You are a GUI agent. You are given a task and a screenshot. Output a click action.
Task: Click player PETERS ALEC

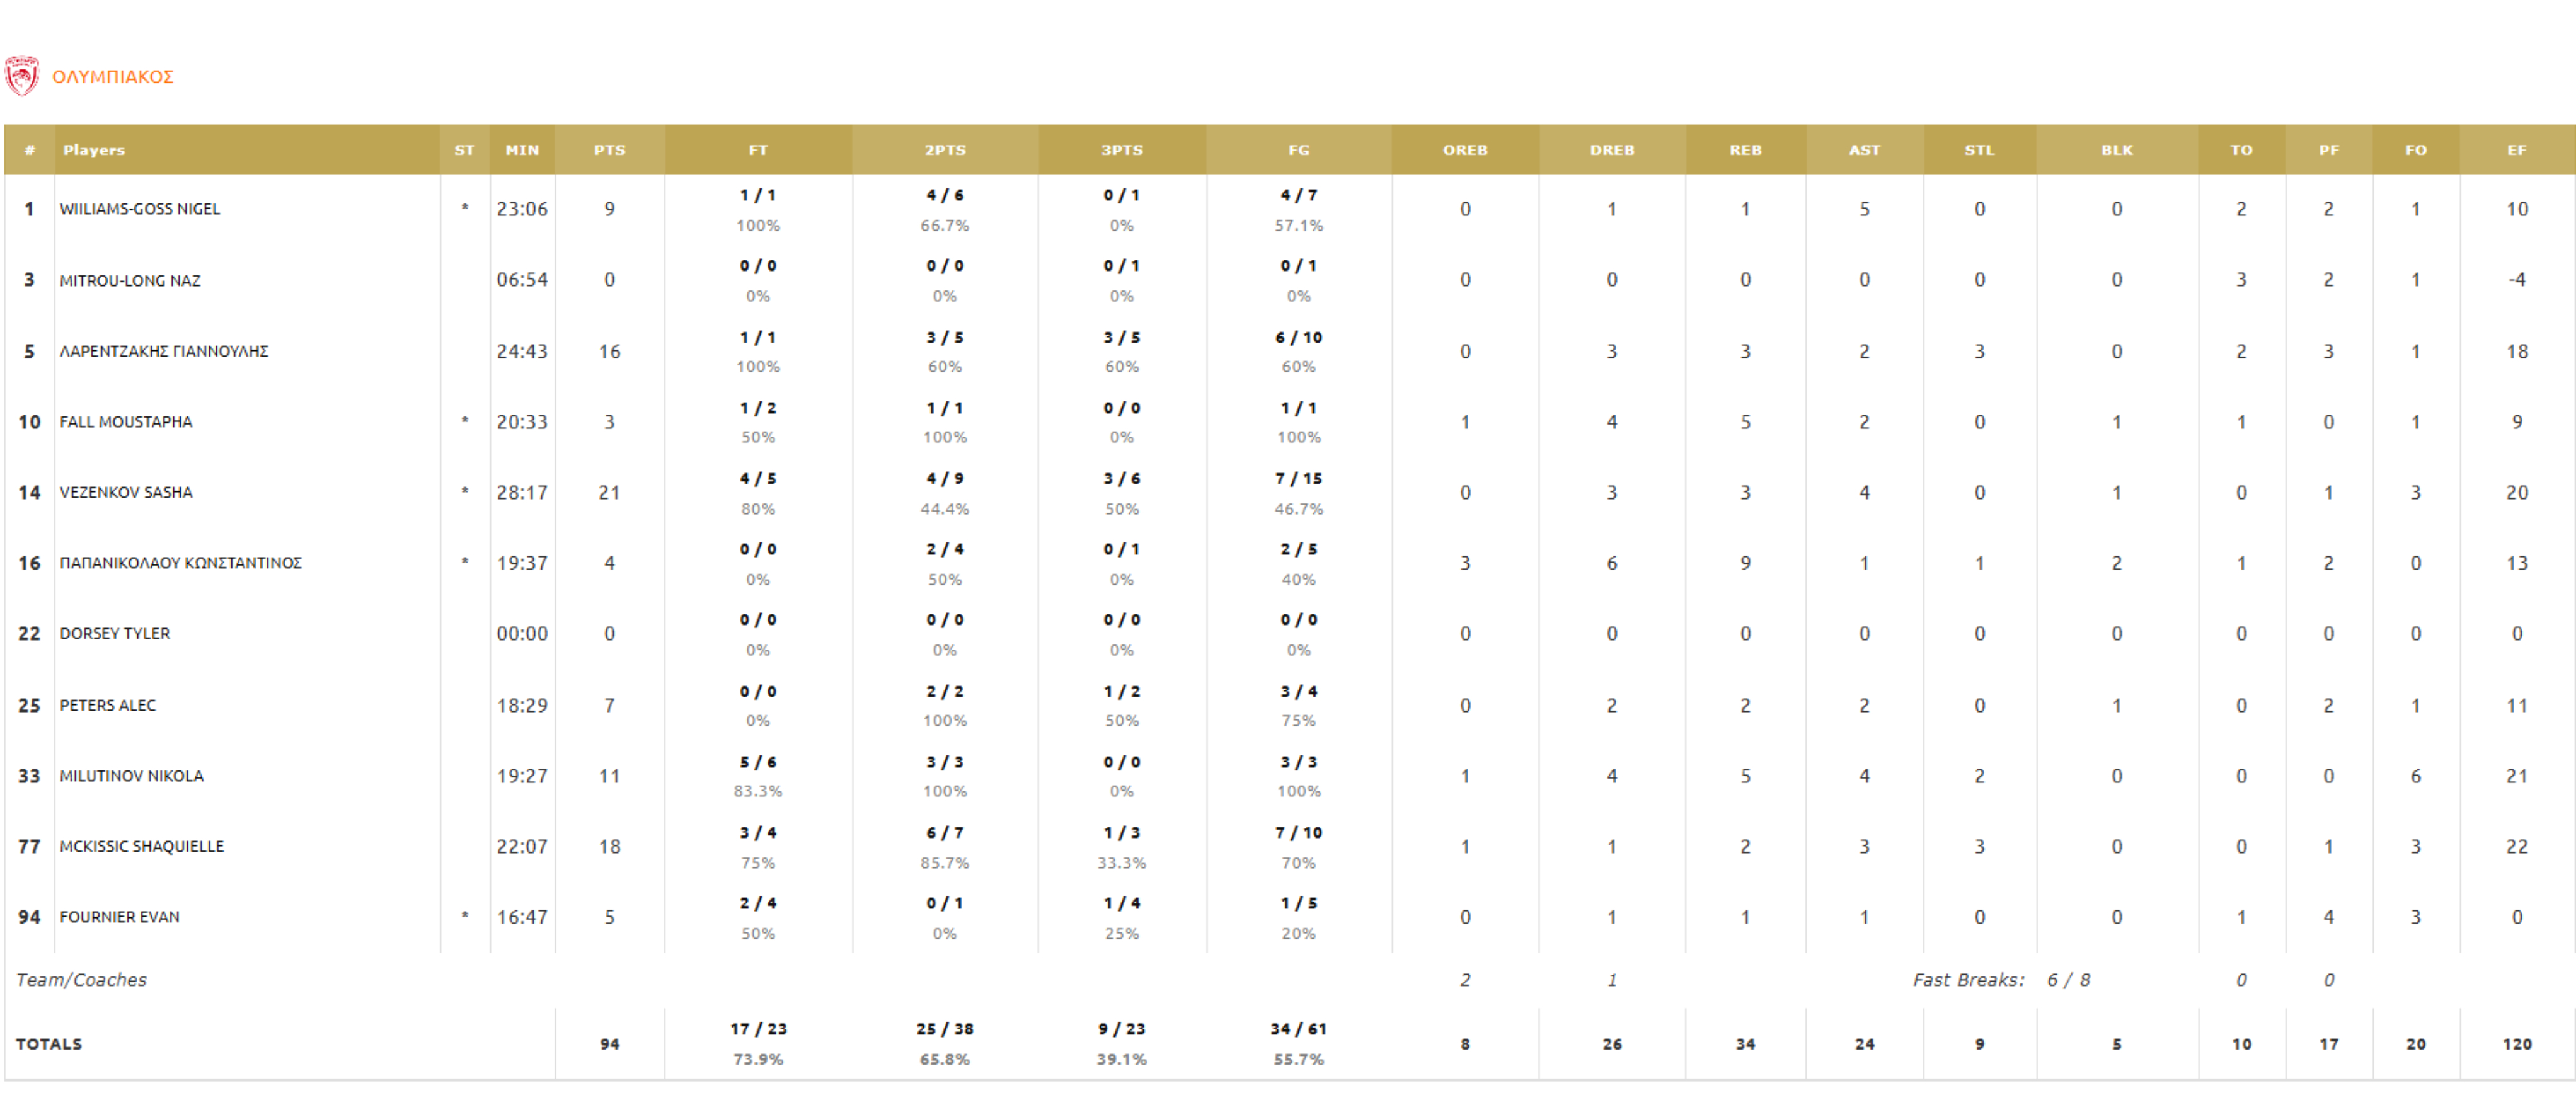point(108,705)
